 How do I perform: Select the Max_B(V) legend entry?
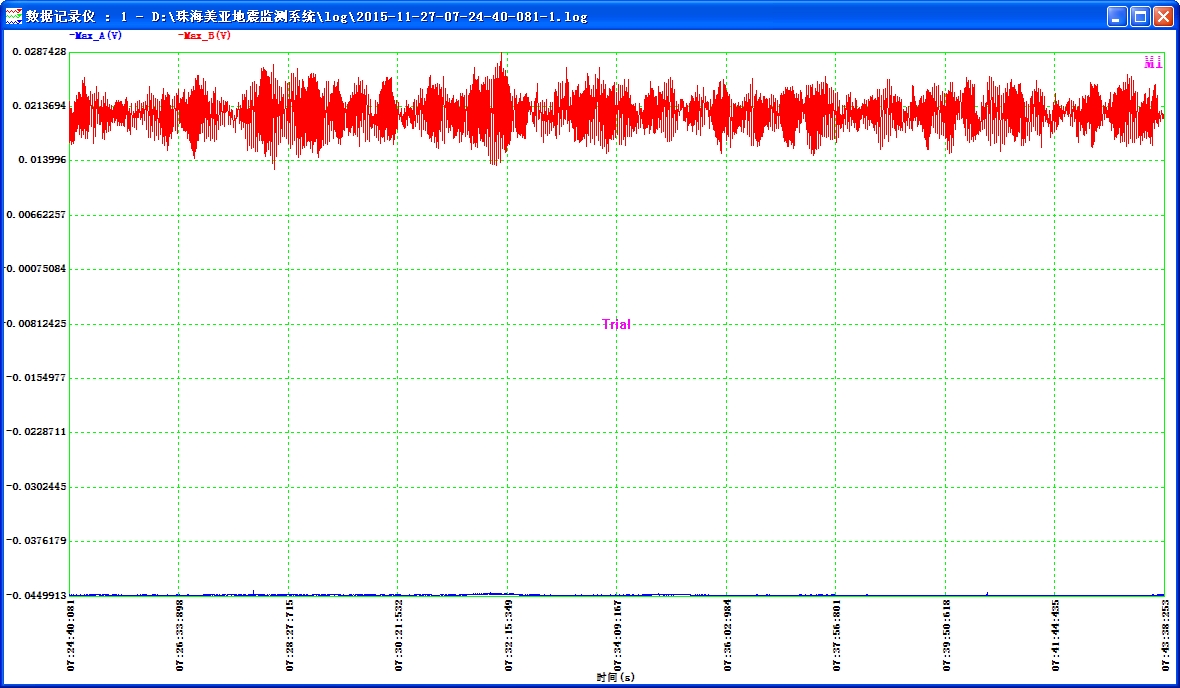pyautogui.click(x=205, y=35)
